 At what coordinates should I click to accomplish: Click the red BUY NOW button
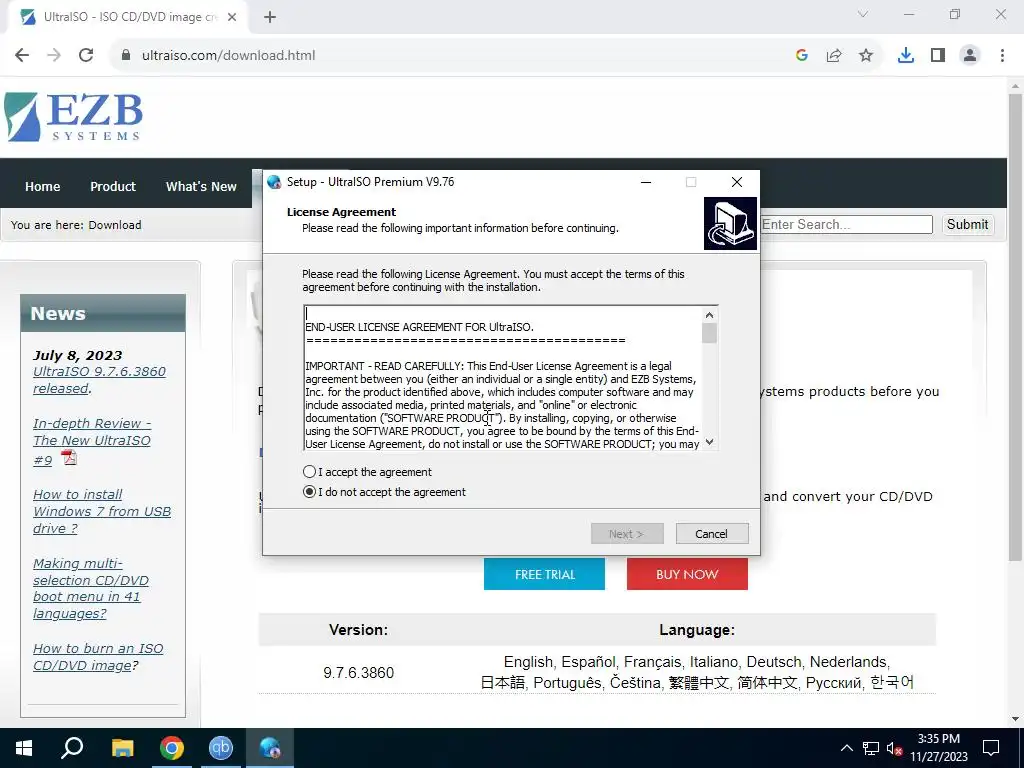pyautogui.click(x=687, y=574)
